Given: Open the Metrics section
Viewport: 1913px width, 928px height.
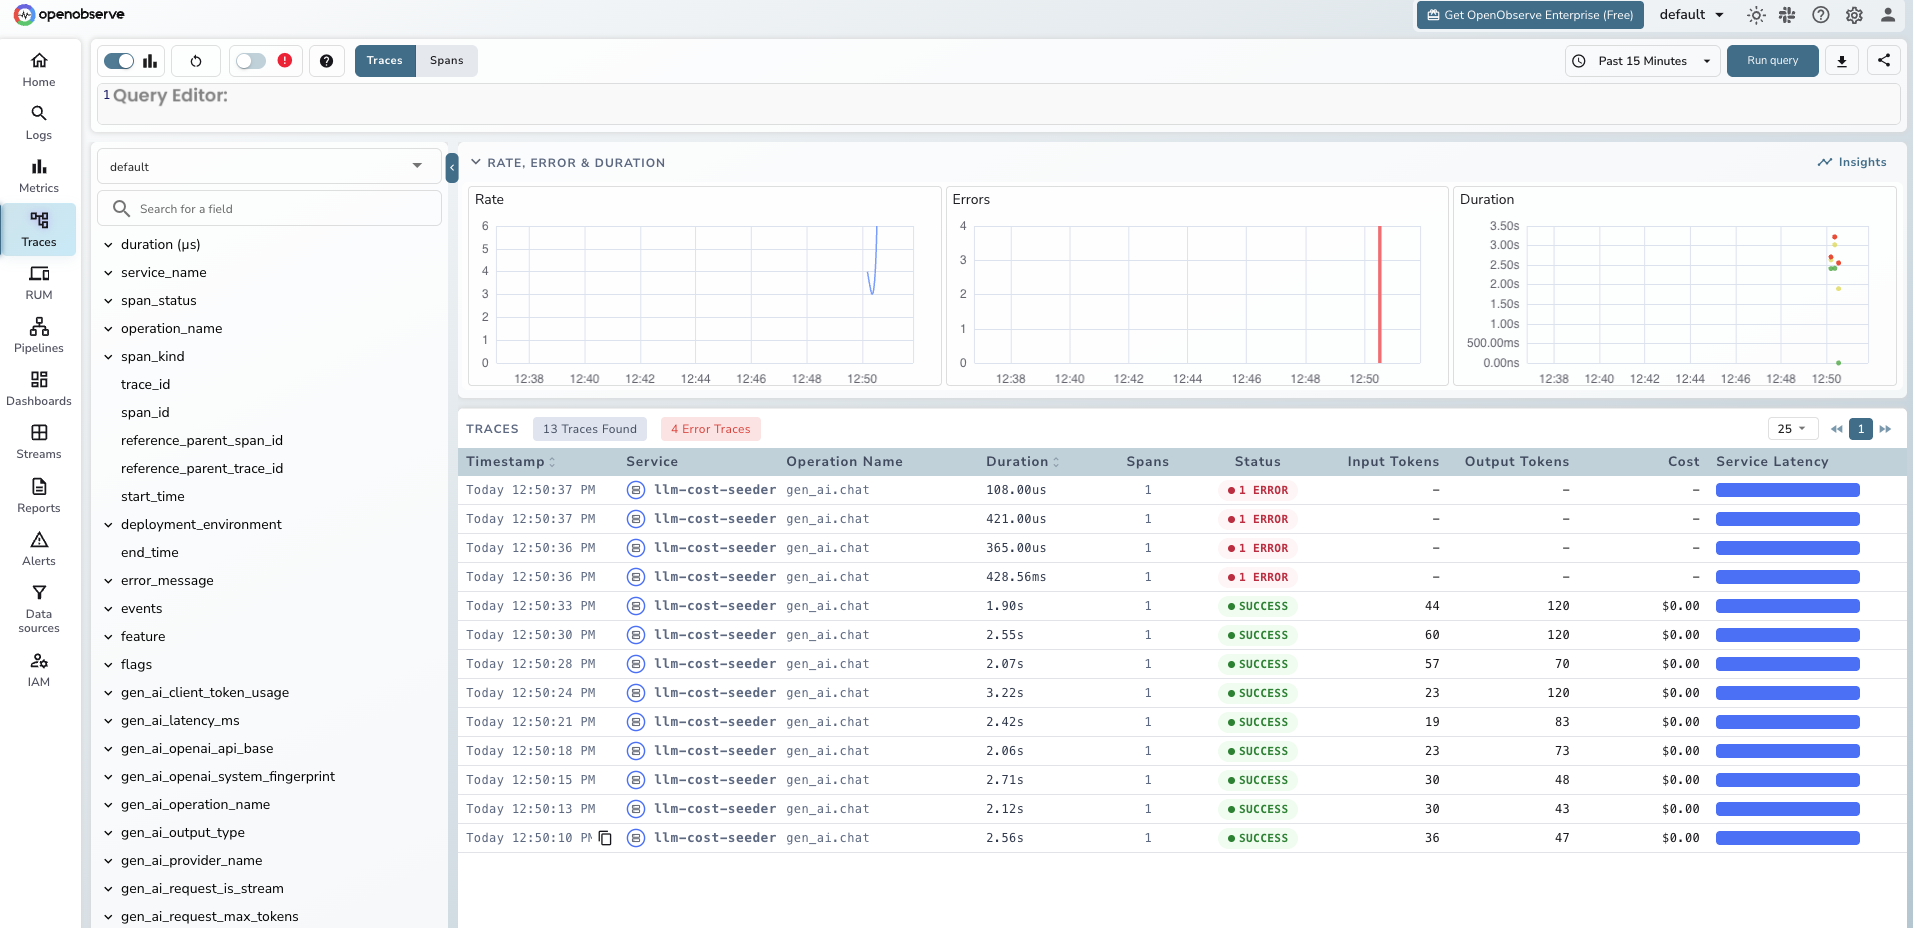Looking at the screenshot, I should pyautogui.click(x=38, y=174).
